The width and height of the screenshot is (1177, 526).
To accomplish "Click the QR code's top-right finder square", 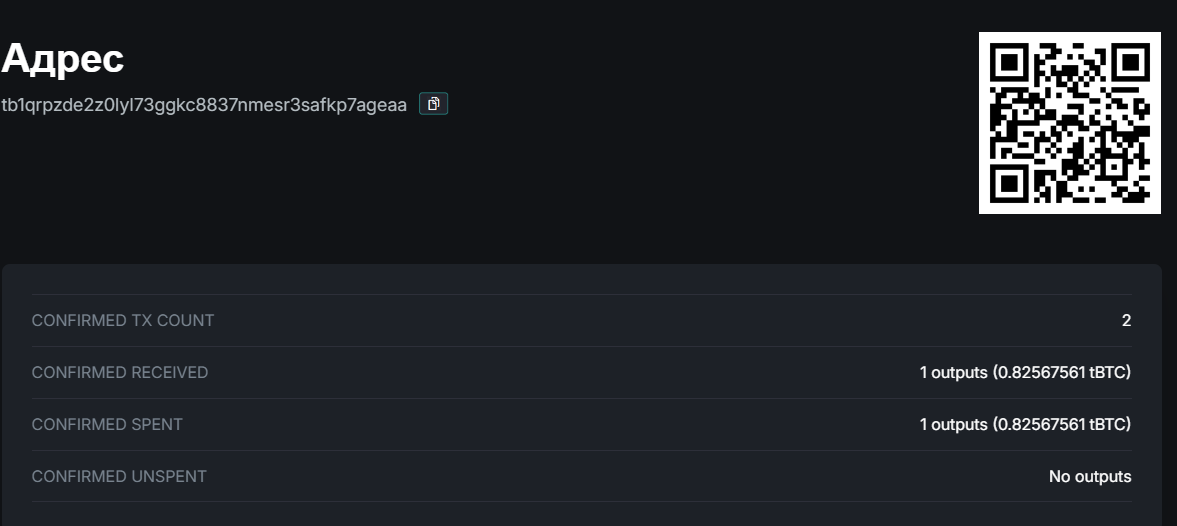I will tap(1131, 62).
